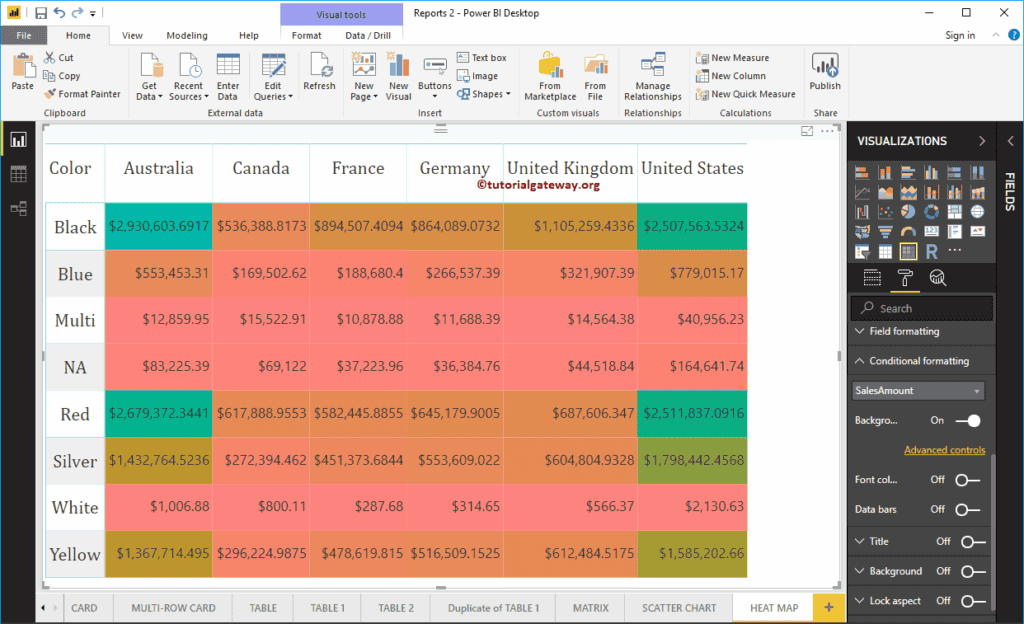The width and height of the screenshot is (1024, 624).
Task: Turn off the Background conditional formatting toggle
Action: tap(969, 422)
